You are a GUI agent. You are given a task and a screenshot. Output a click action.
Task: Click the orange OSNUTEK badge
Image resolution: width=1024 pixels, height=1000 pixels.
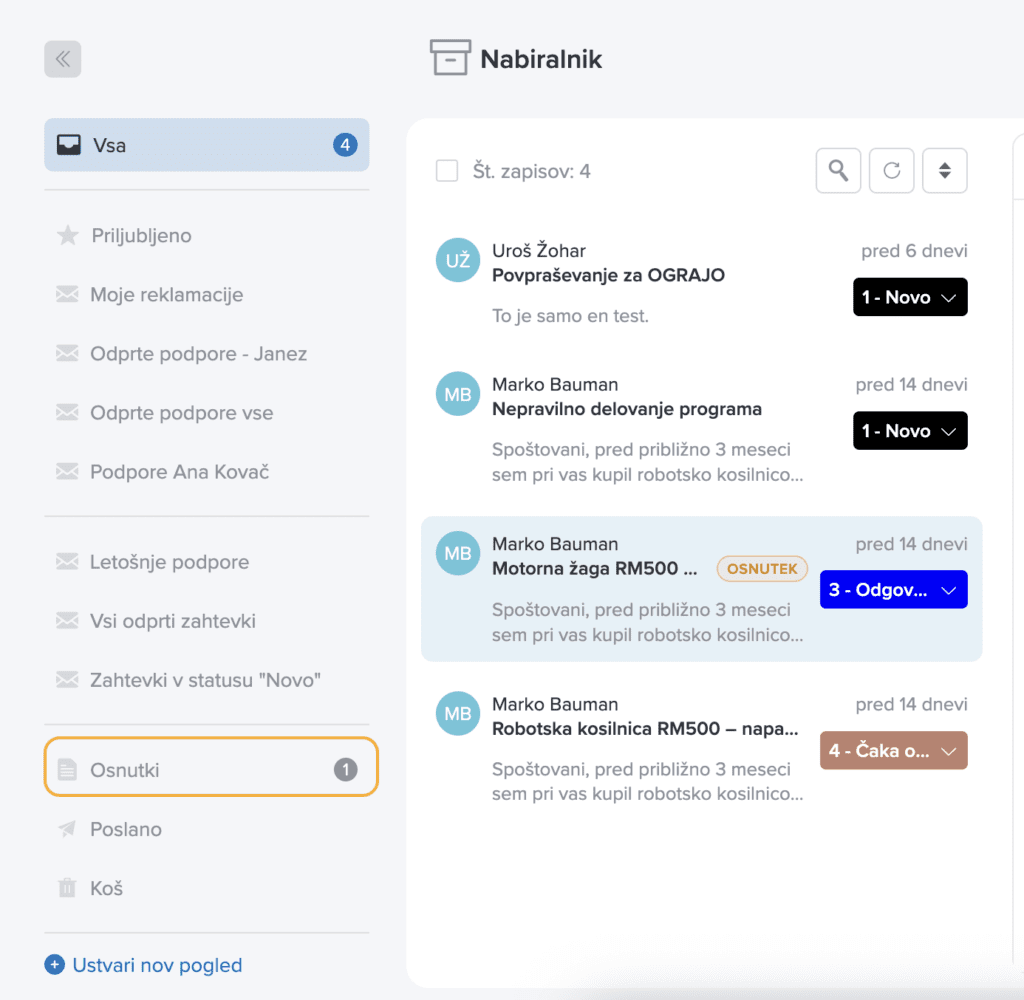(762, 569)
